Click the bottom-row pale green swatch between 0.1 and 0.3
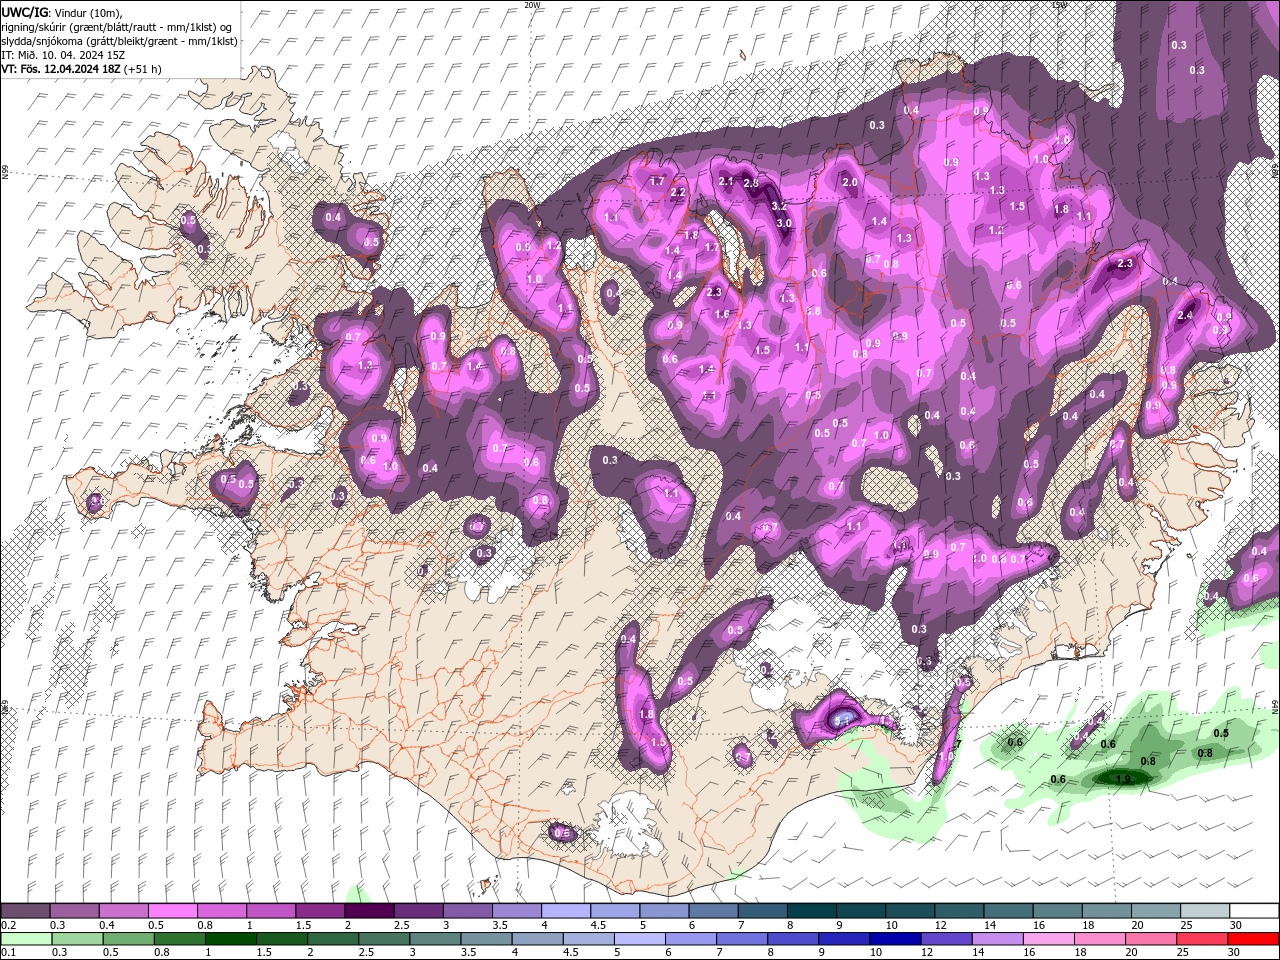The height and width of the screenshot is (960, 1280). (x=25, y=939)
